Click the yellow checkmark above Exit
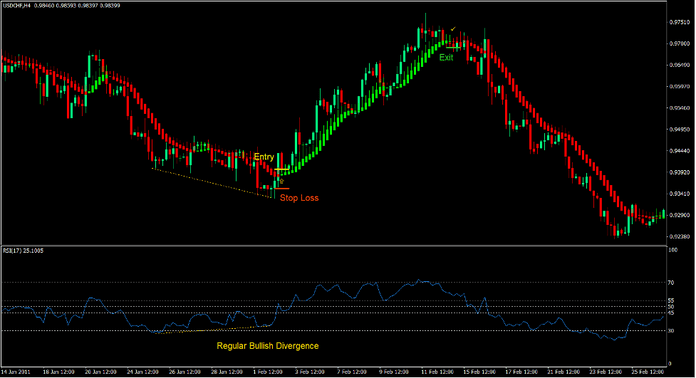Image resolution: width=696 pixels, height=378 pixels. coord(453,29)
